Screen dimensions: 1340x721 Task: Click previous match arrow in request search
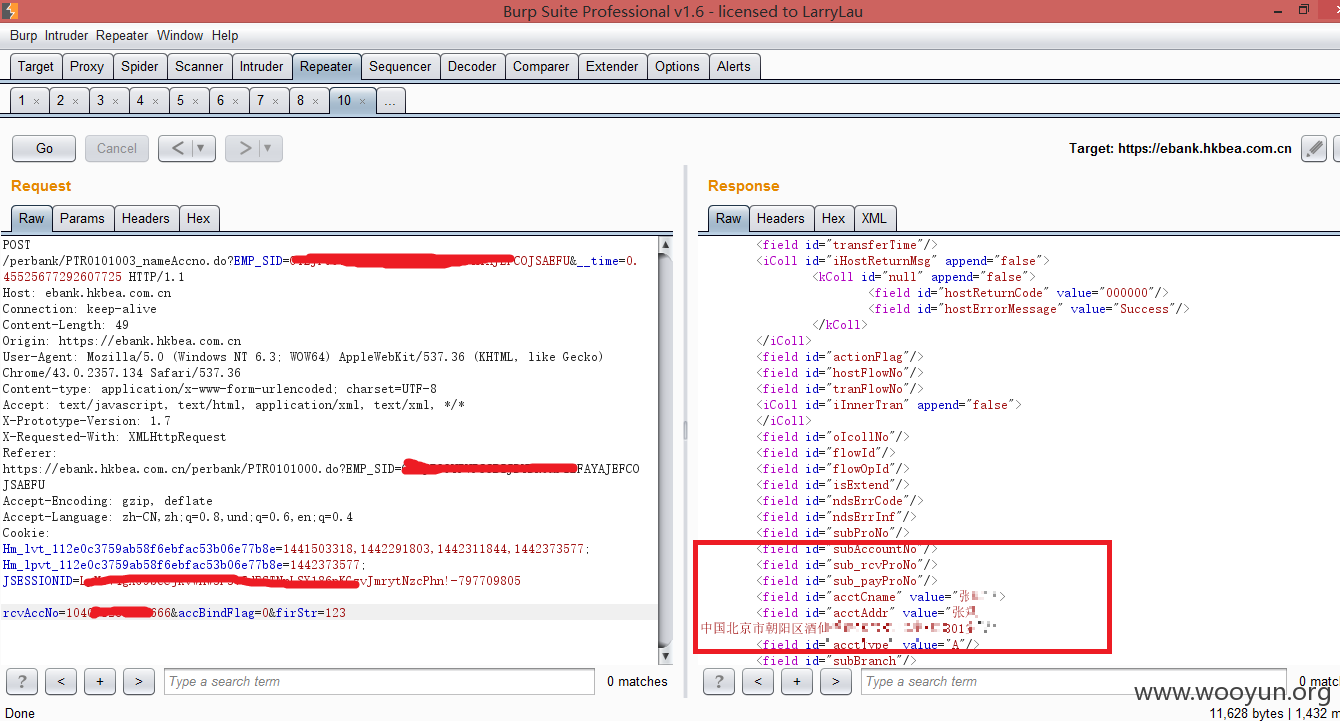61,681
